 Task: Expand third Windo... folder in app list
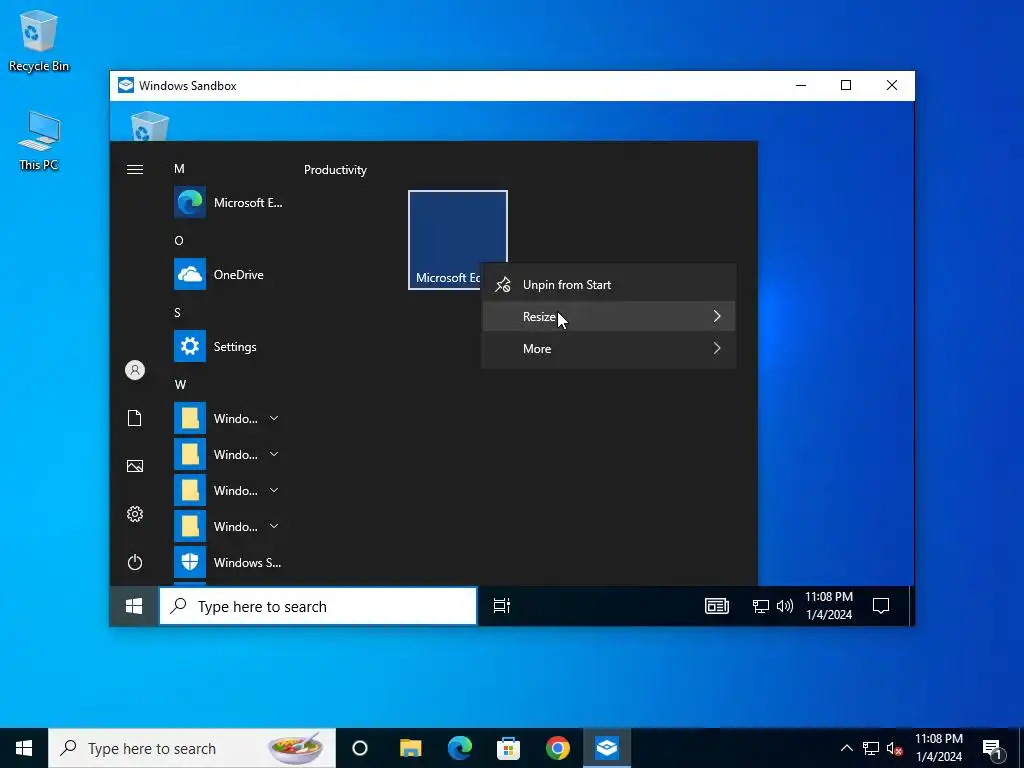tap(274, 490)
